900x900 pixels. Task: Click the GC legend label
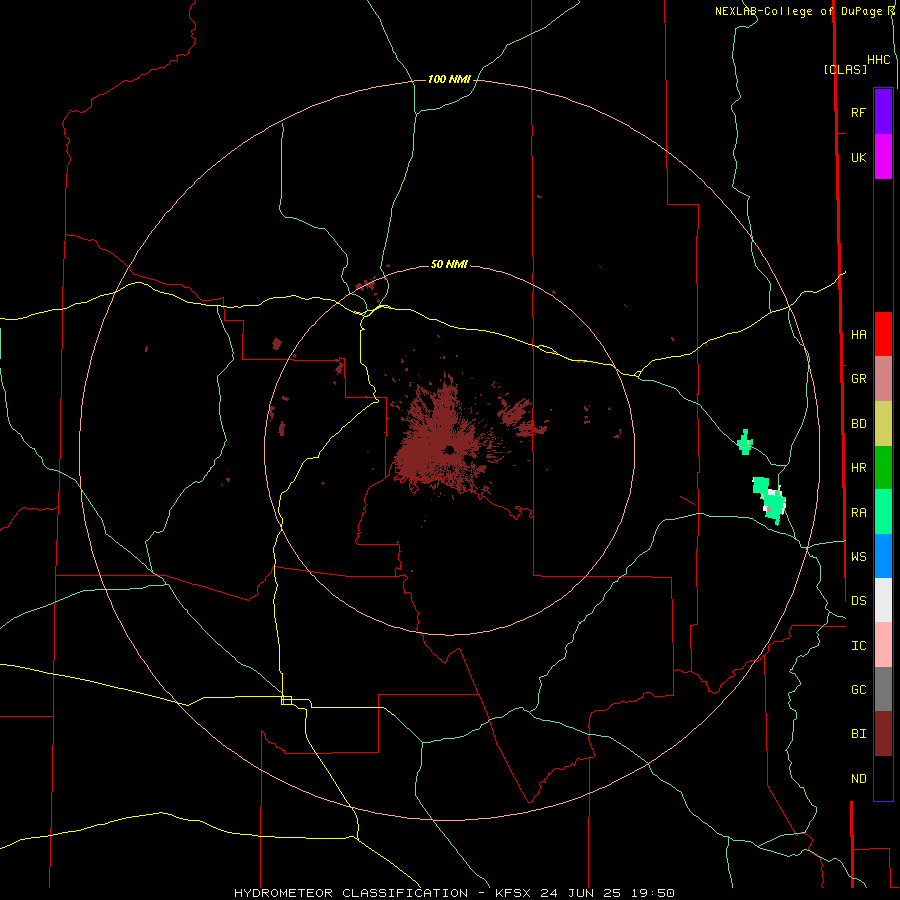(858, 690)
